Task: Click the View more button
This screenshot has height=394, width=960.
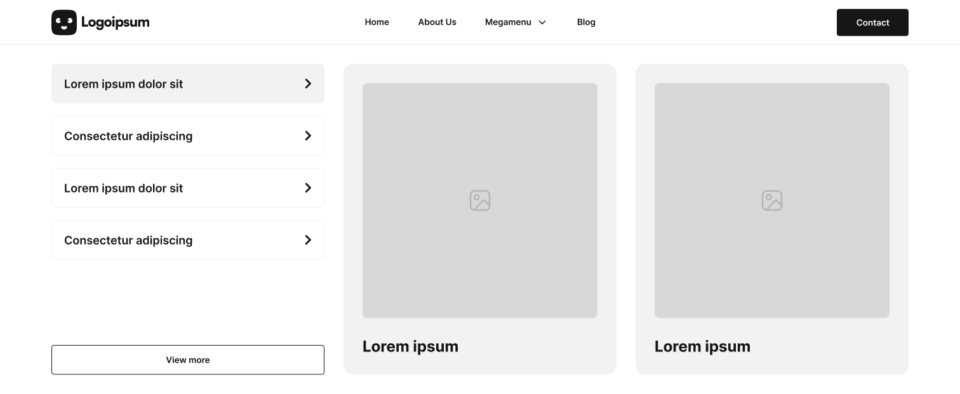Action: pyautogui.click(x=188, y=360)
